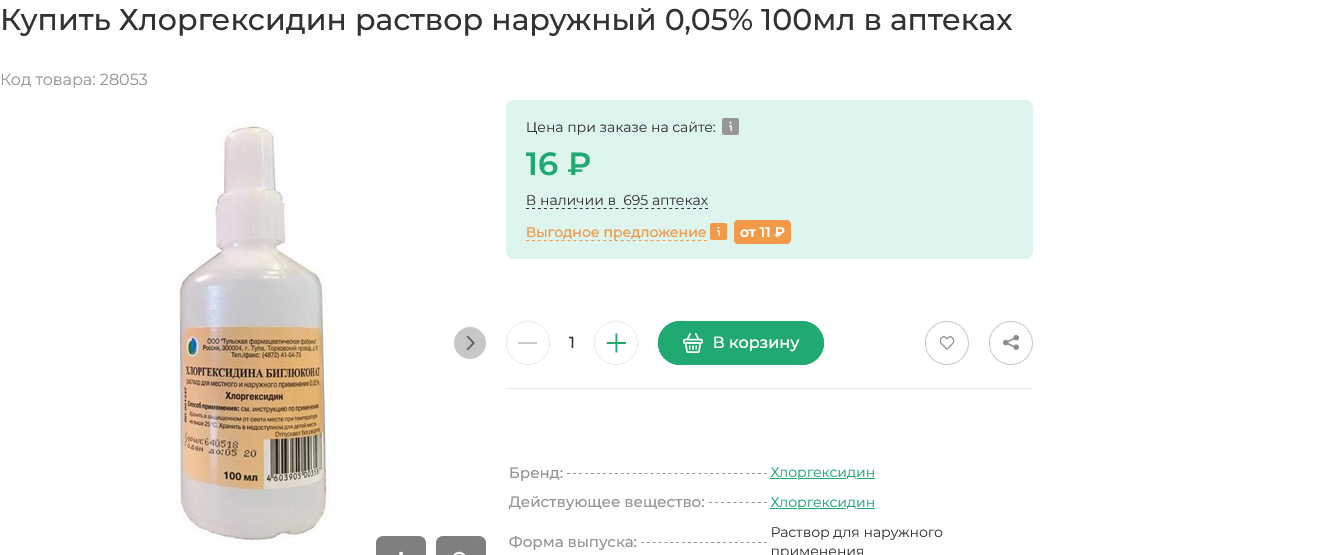Screen dimensions: 1329x555
Task: Open the Хлоргексидин brand link
Action: pos(822,472)
